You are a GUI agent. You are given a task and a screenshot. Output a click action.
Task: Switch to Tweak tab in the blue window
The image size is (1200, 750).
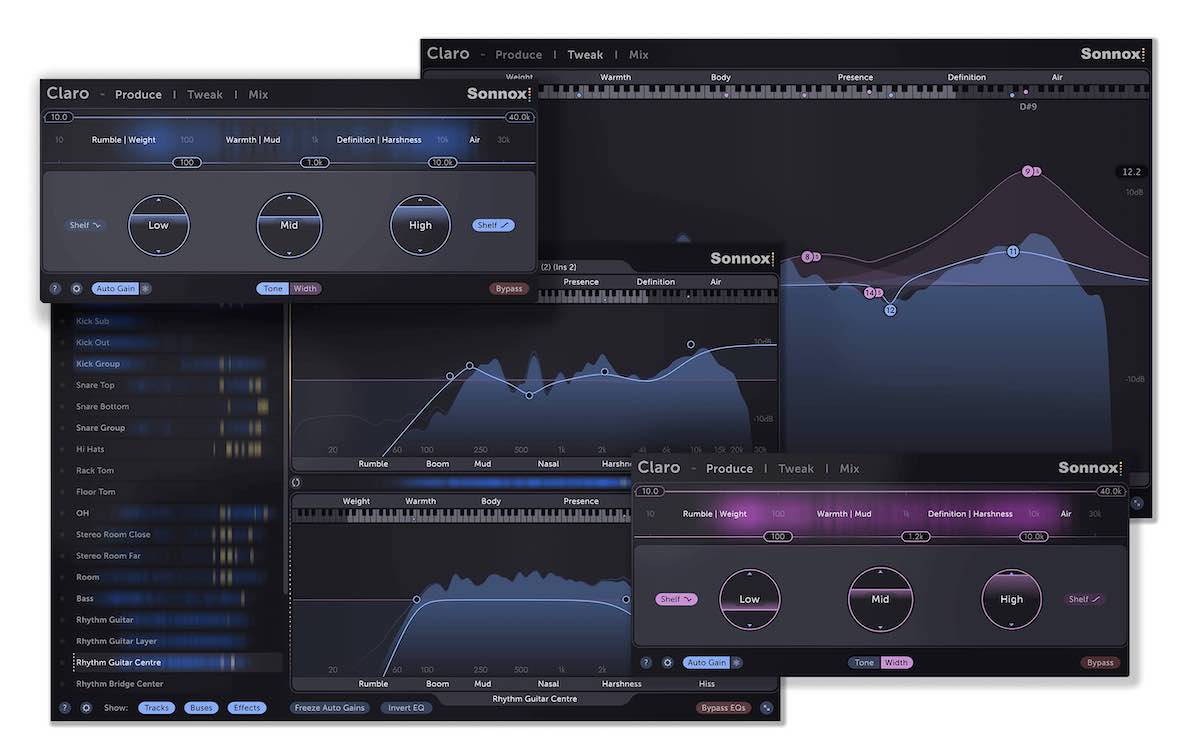(x=205, y=95)
